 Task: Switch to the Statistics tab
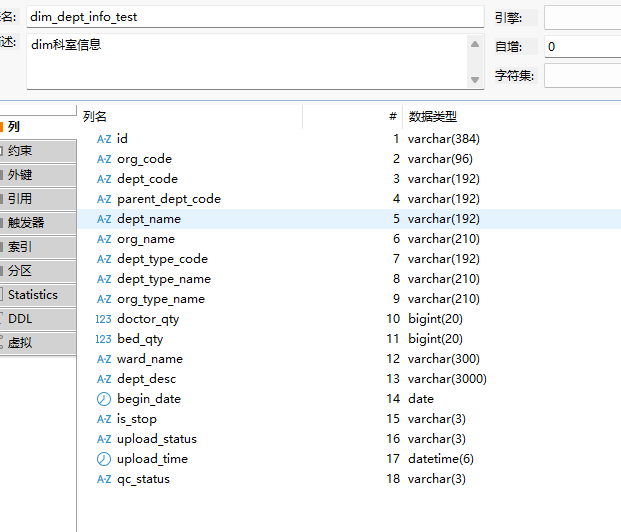point(37,295)
